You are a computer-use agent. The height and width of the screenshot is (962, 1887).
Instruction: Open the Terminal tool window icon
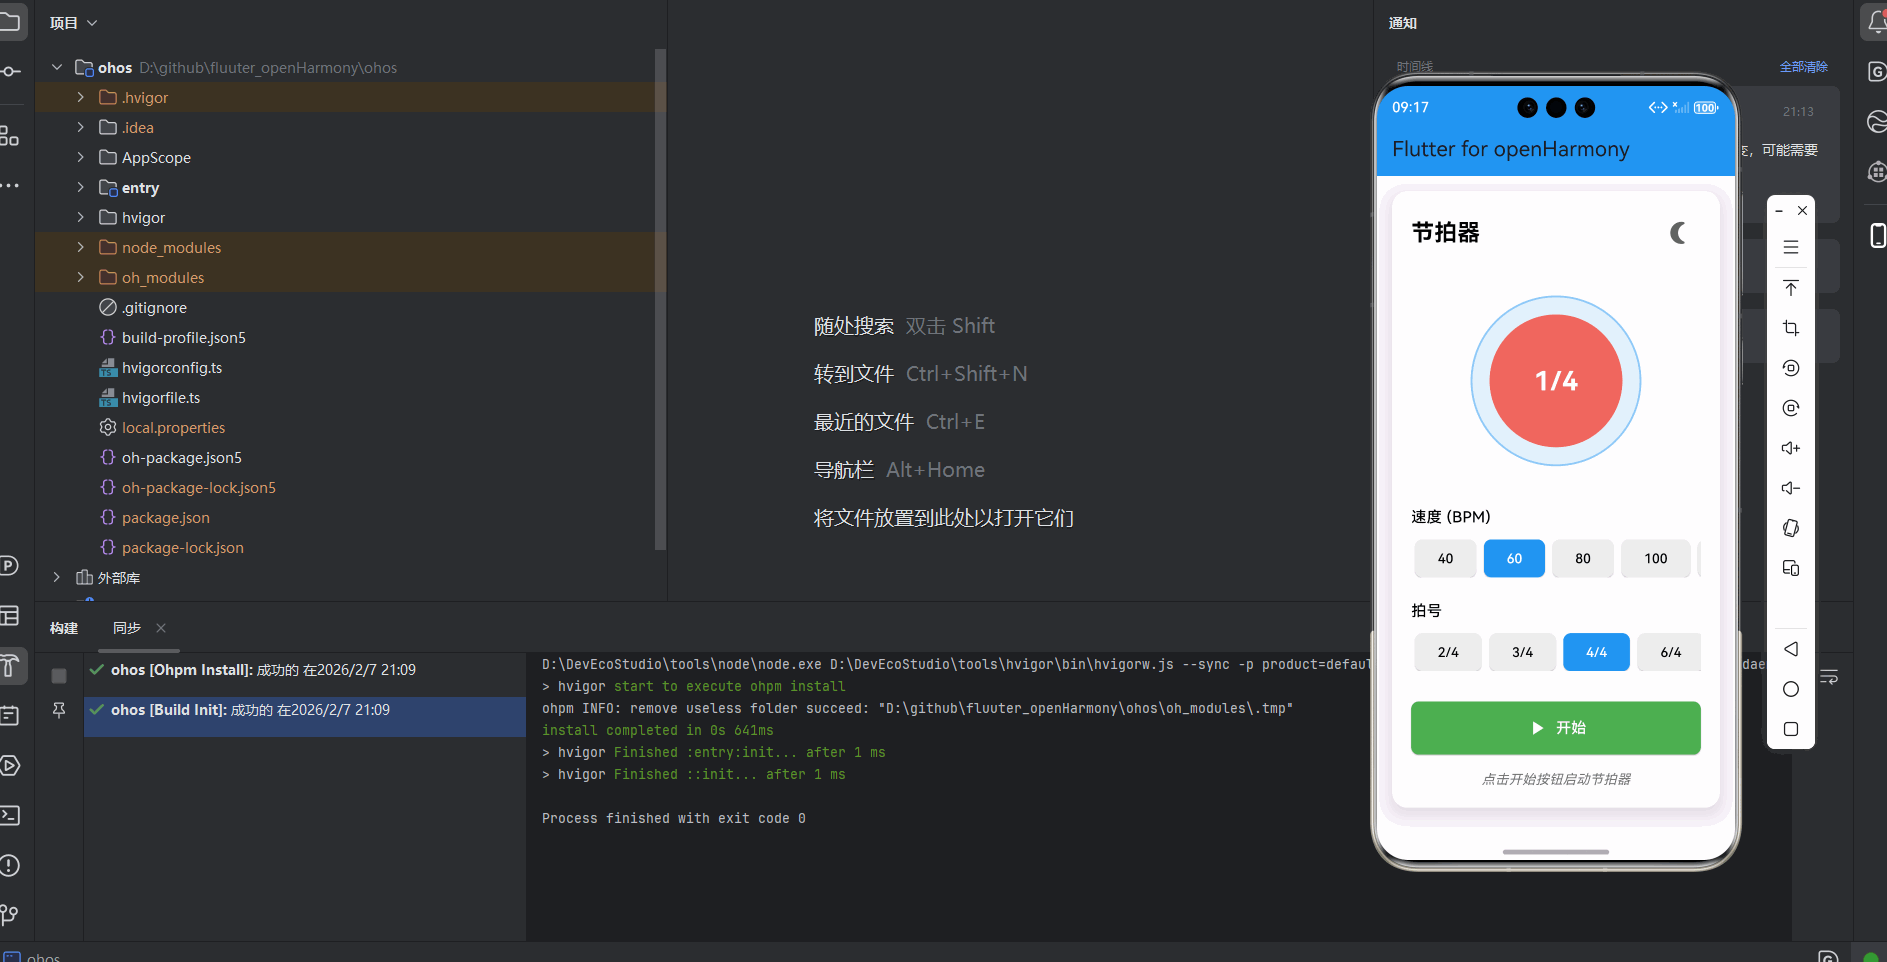click(x=9, y=815)
